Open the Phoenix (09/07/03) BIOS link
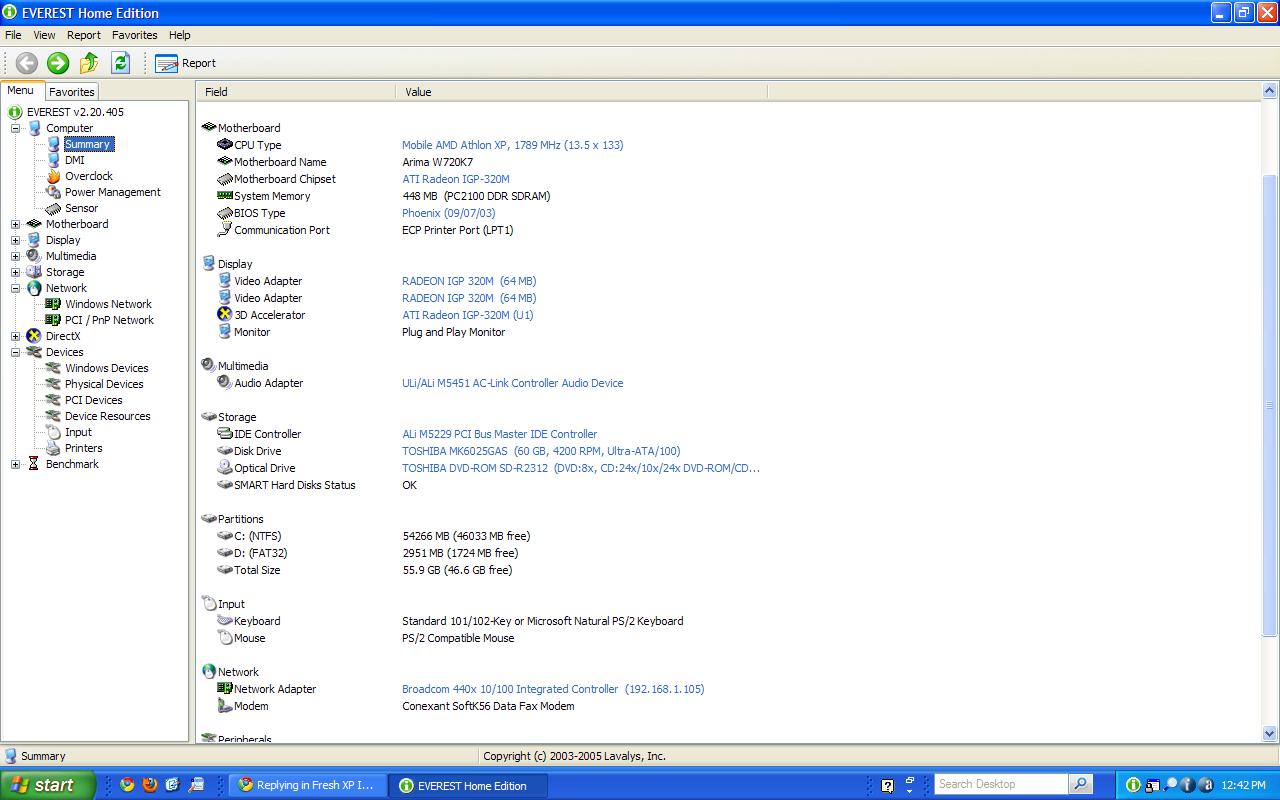1280x800 pixels. pyautogui.click(x=448, y=213)
